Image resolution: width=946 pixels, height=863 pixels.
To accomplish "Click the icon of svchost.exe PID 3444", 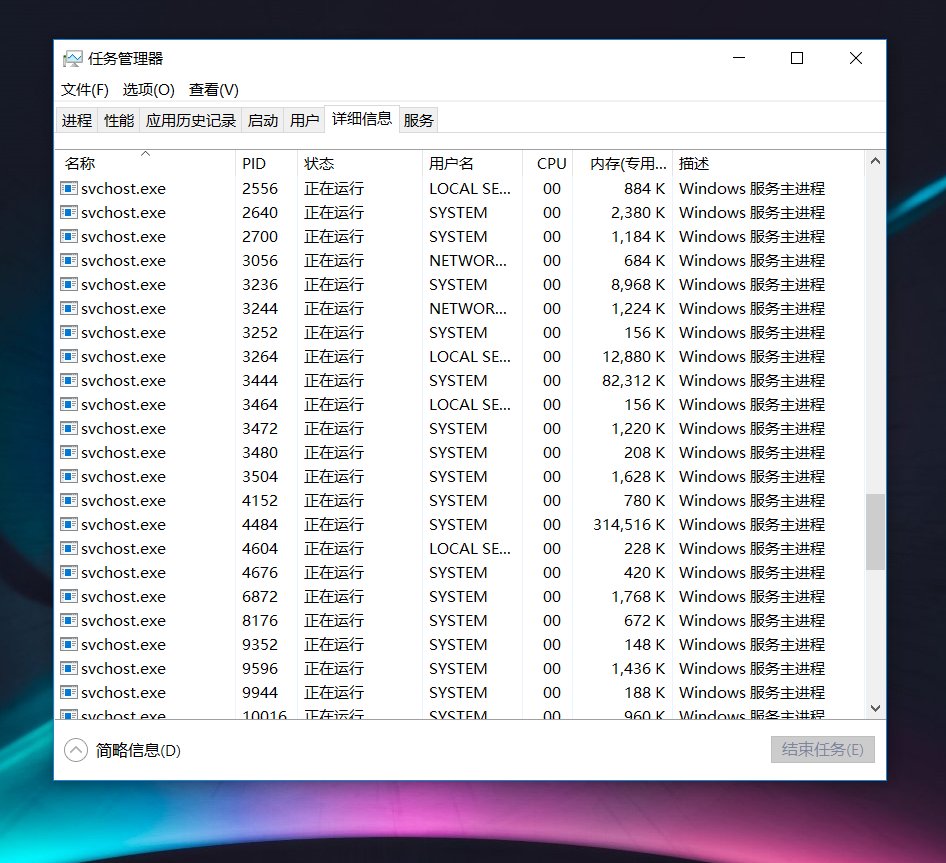I will [69, 380].
